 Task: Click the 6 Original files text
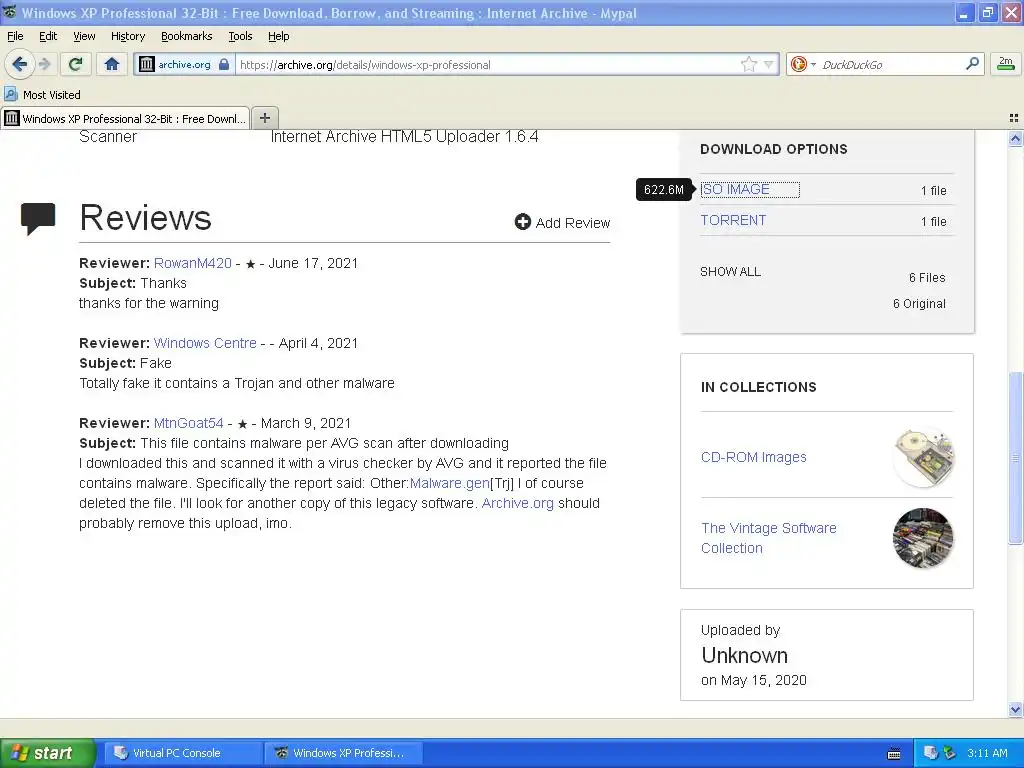point(919,304)
